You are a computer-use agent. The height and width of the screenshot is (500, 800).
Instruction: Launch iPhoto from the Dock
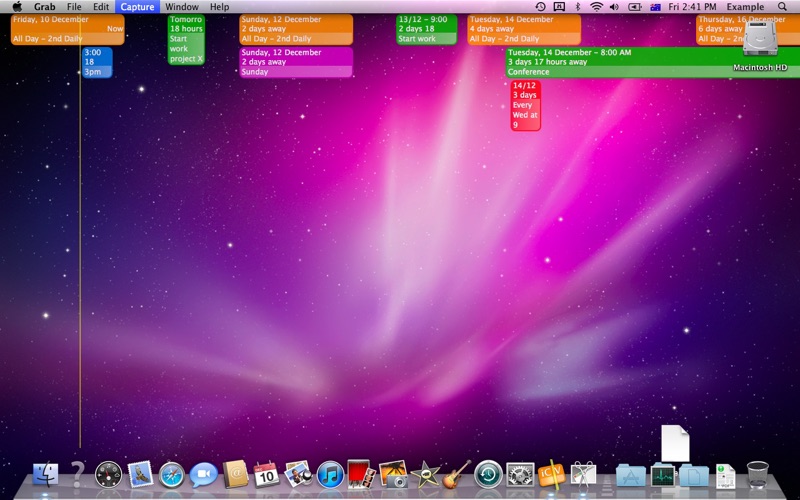[x=393, y=474]
